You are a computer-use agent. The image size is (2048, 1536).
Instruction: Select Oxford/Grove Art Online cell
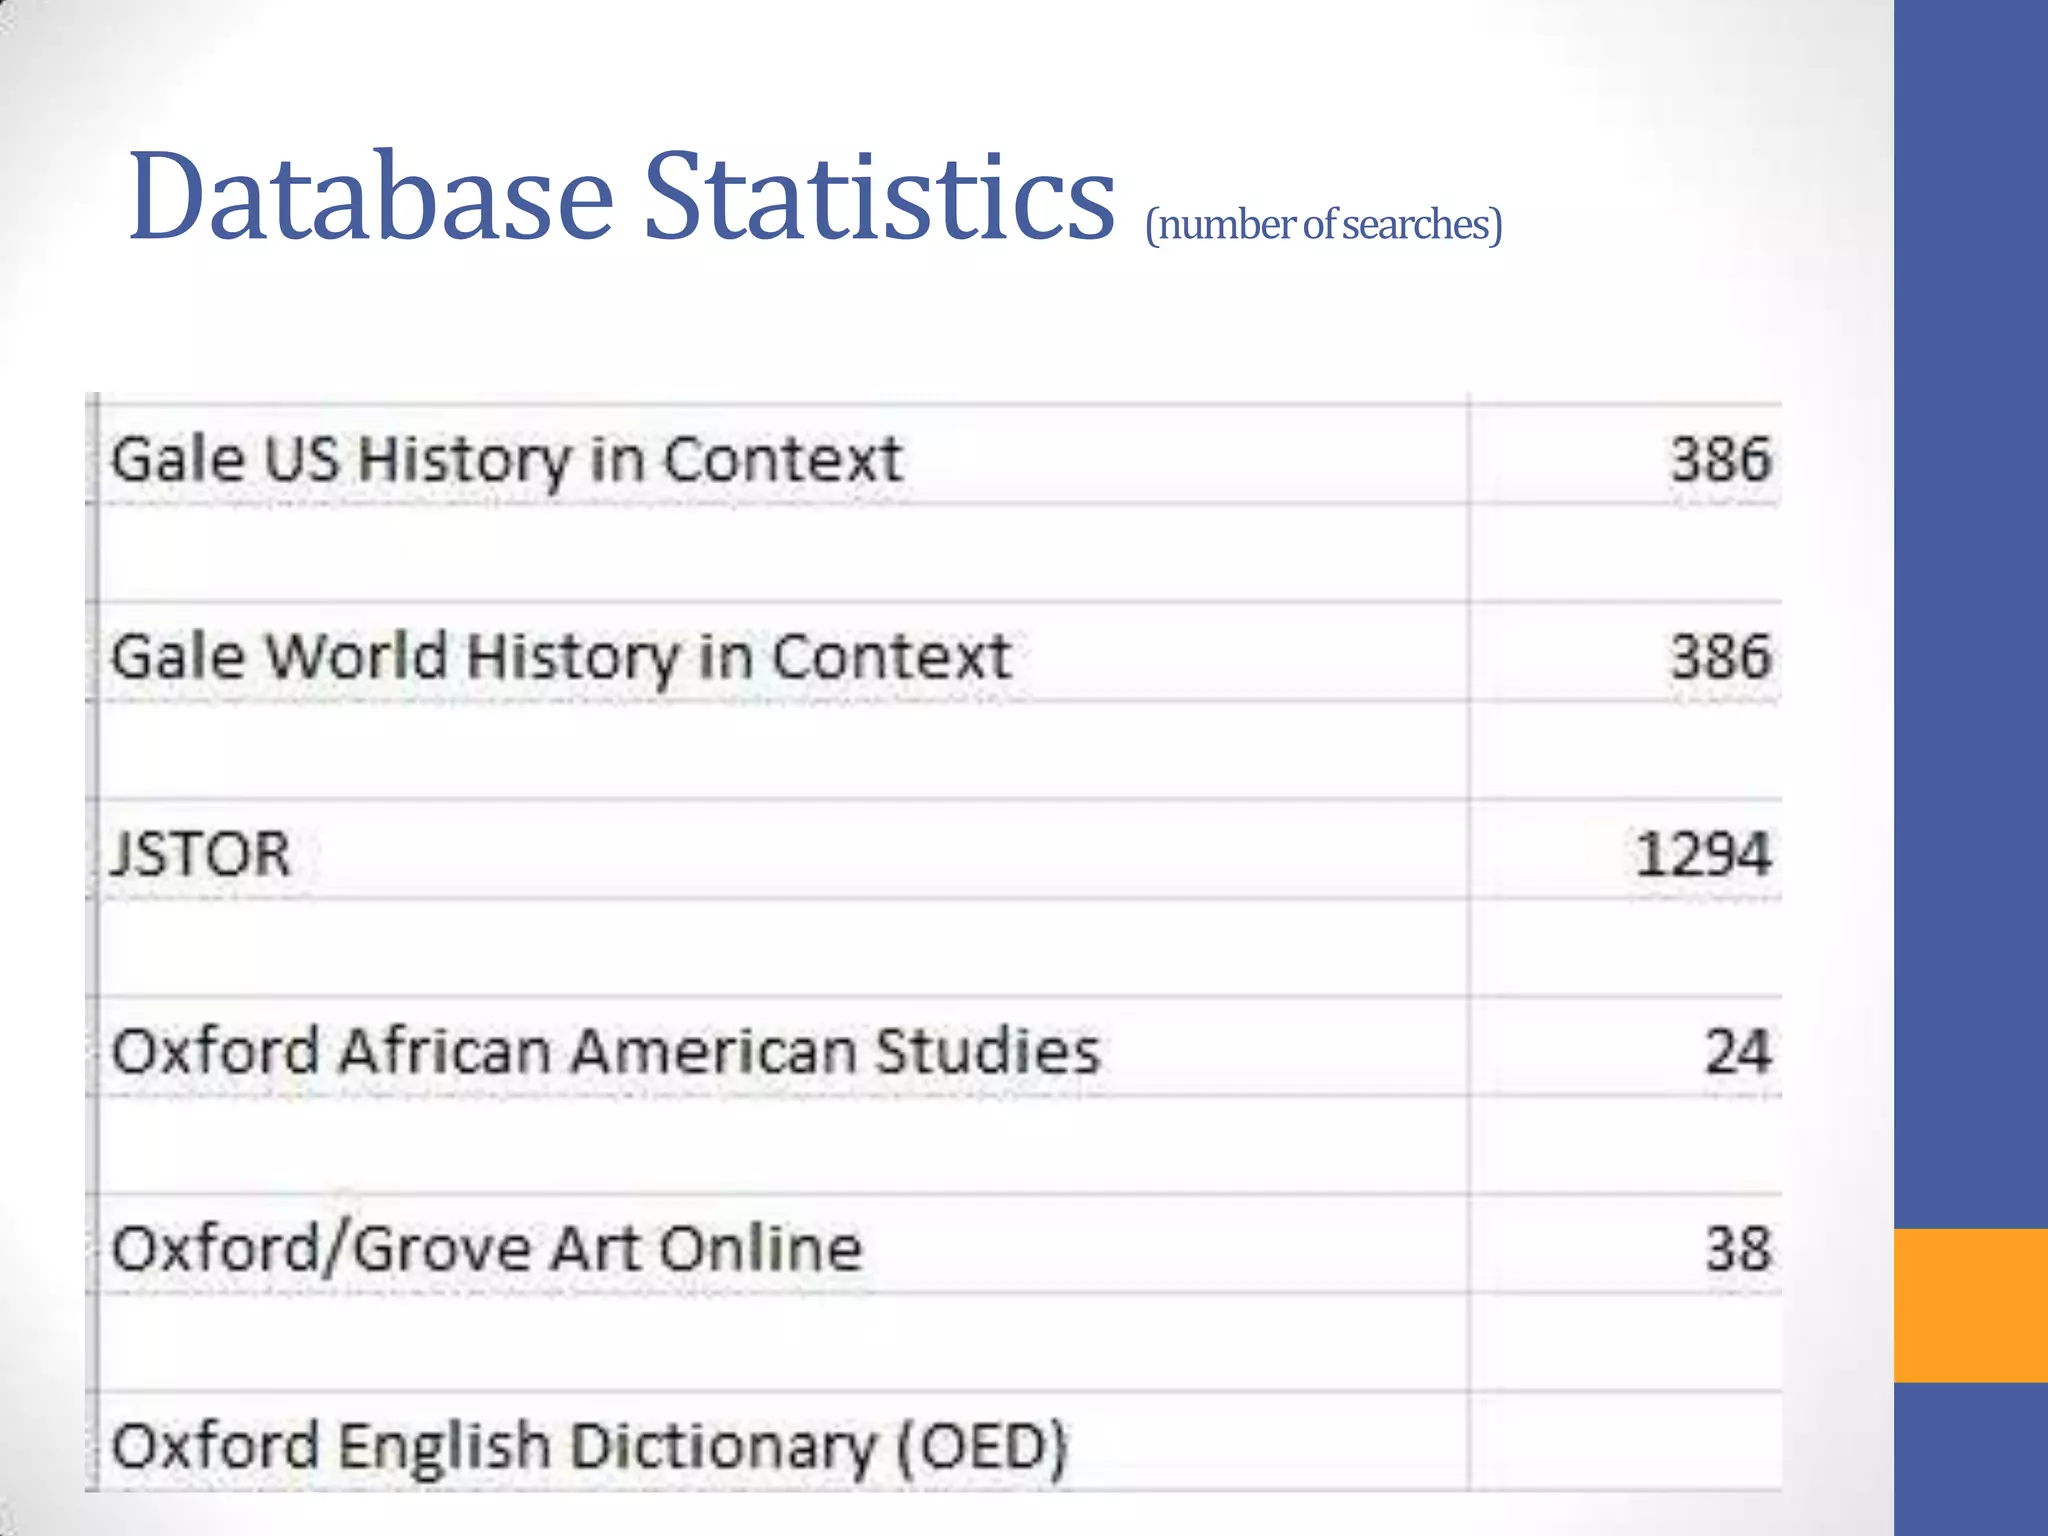pos(487,1249)
